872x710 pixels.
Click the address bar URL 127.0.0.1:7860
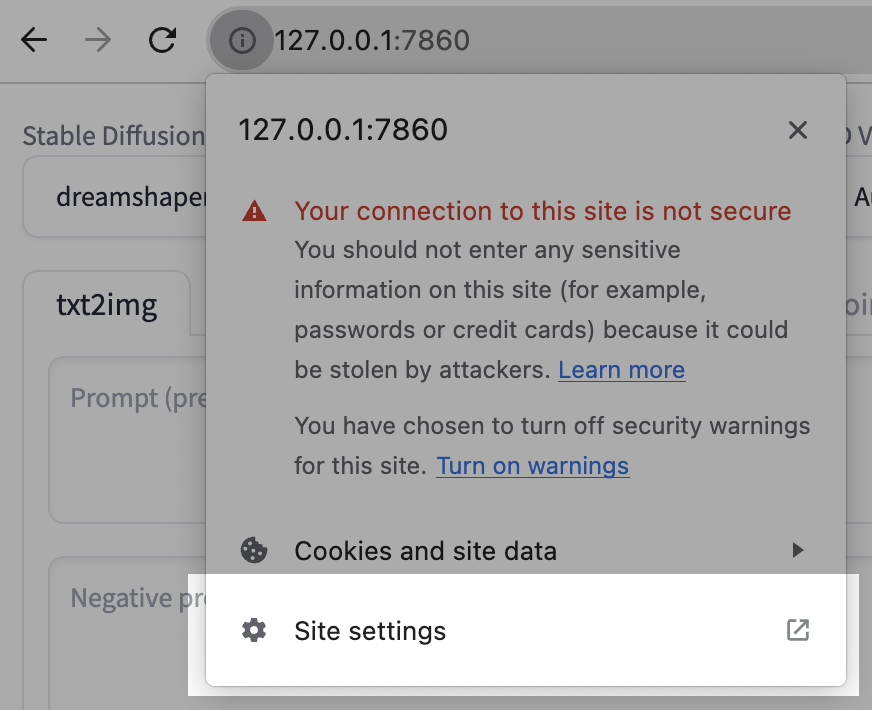click(372, 41)
